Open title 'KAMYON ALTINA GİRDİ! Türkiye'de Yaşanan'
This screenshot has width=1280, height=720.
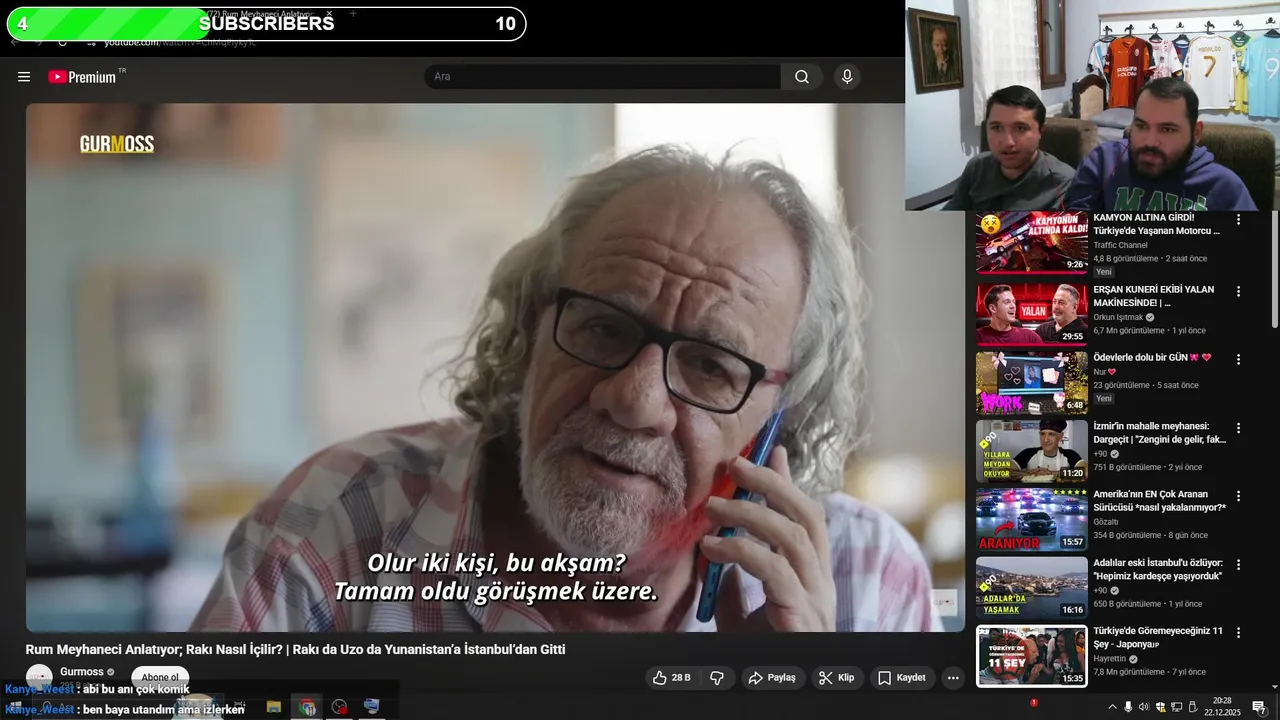coord(1157,224)
